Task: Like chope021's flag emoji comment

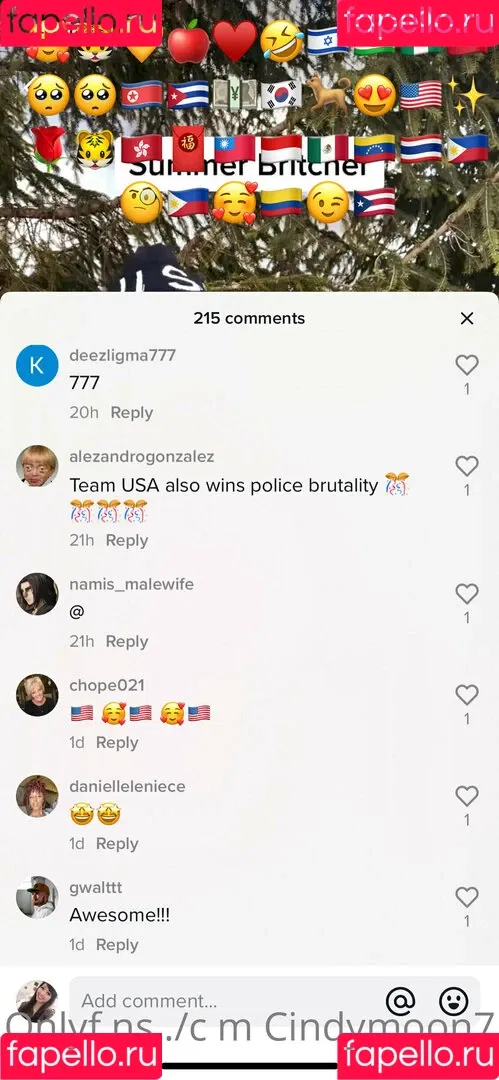Action: pos(467,695)
